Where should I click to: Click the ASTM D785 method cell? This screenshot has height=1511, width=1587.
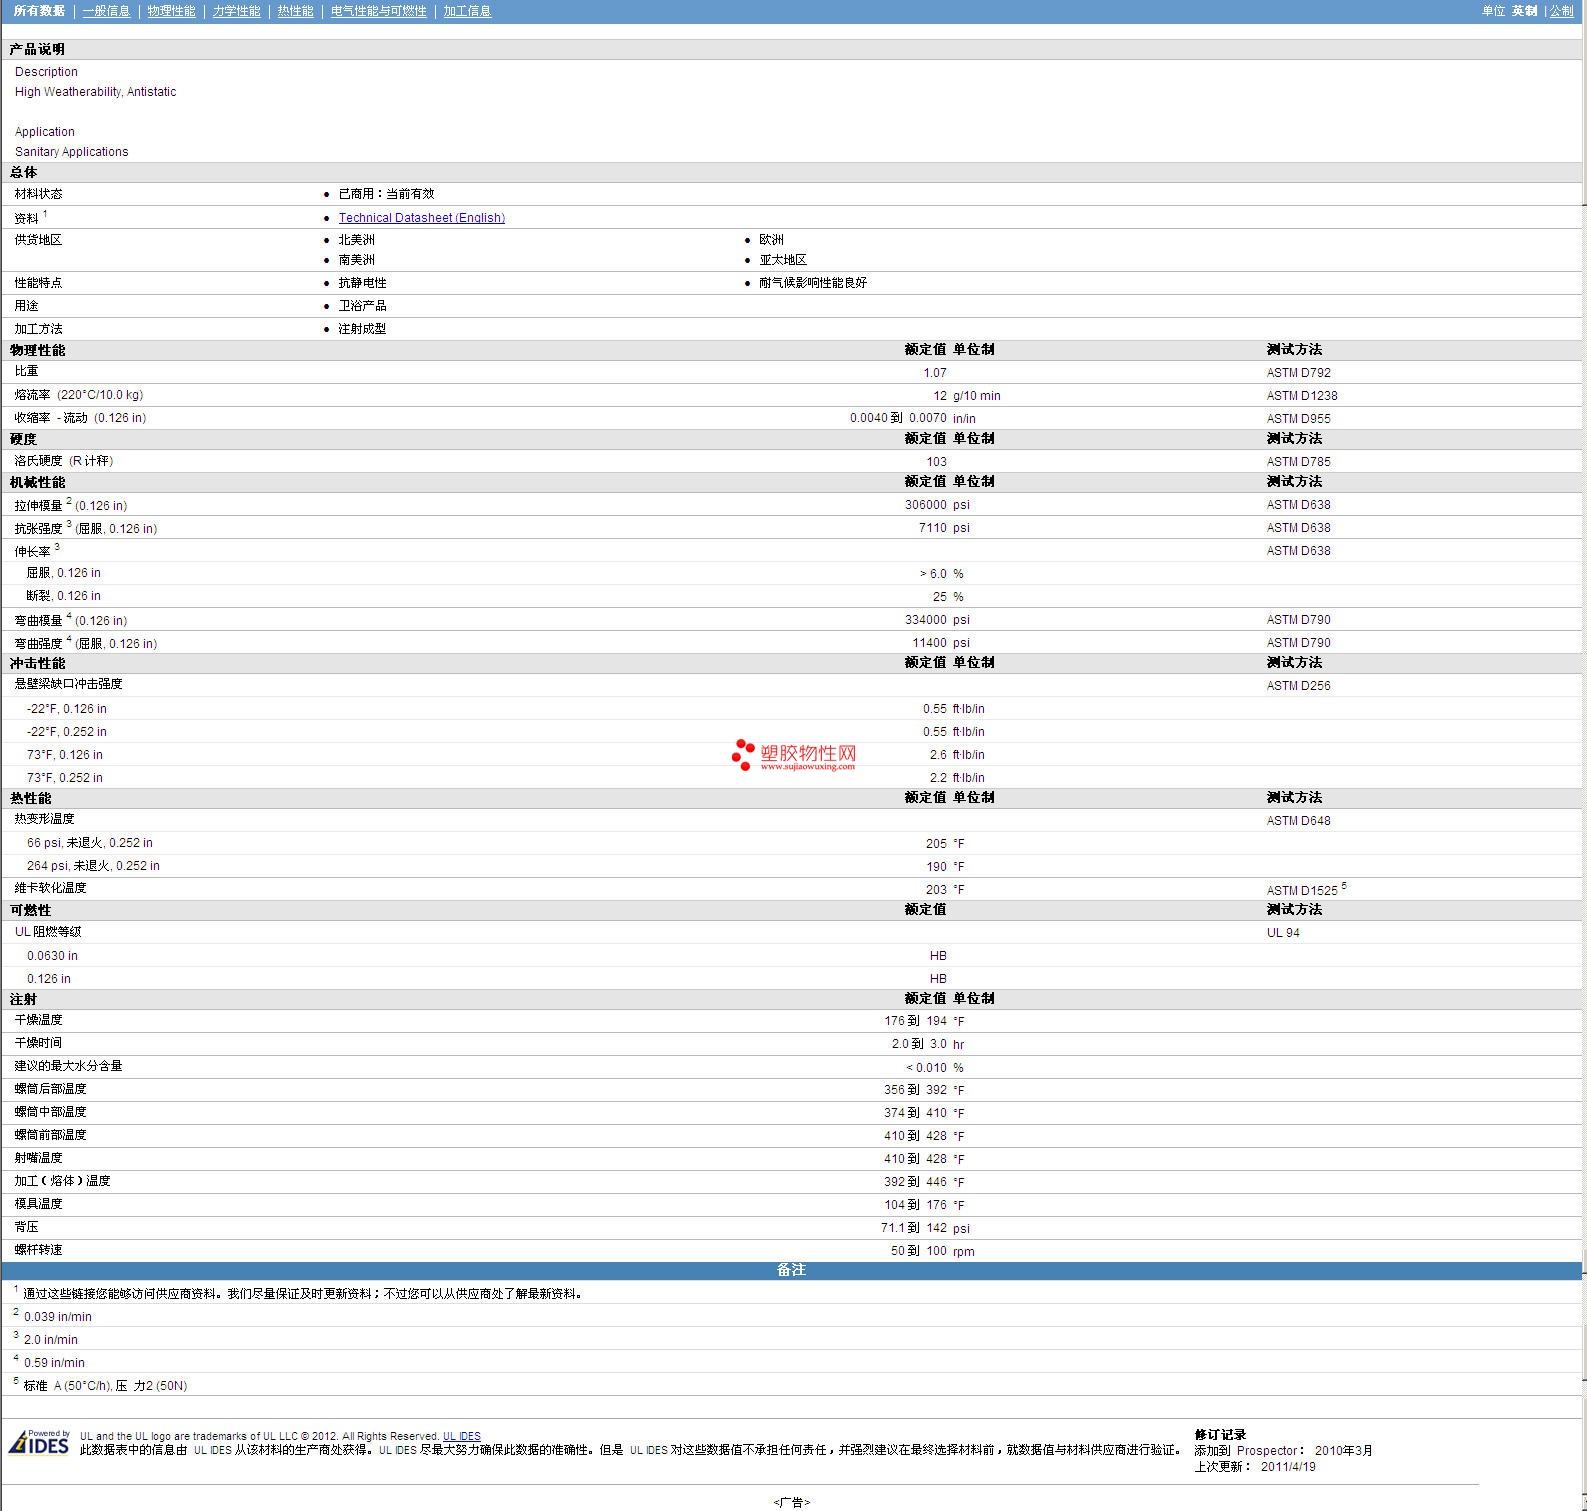click(1298, 462)
